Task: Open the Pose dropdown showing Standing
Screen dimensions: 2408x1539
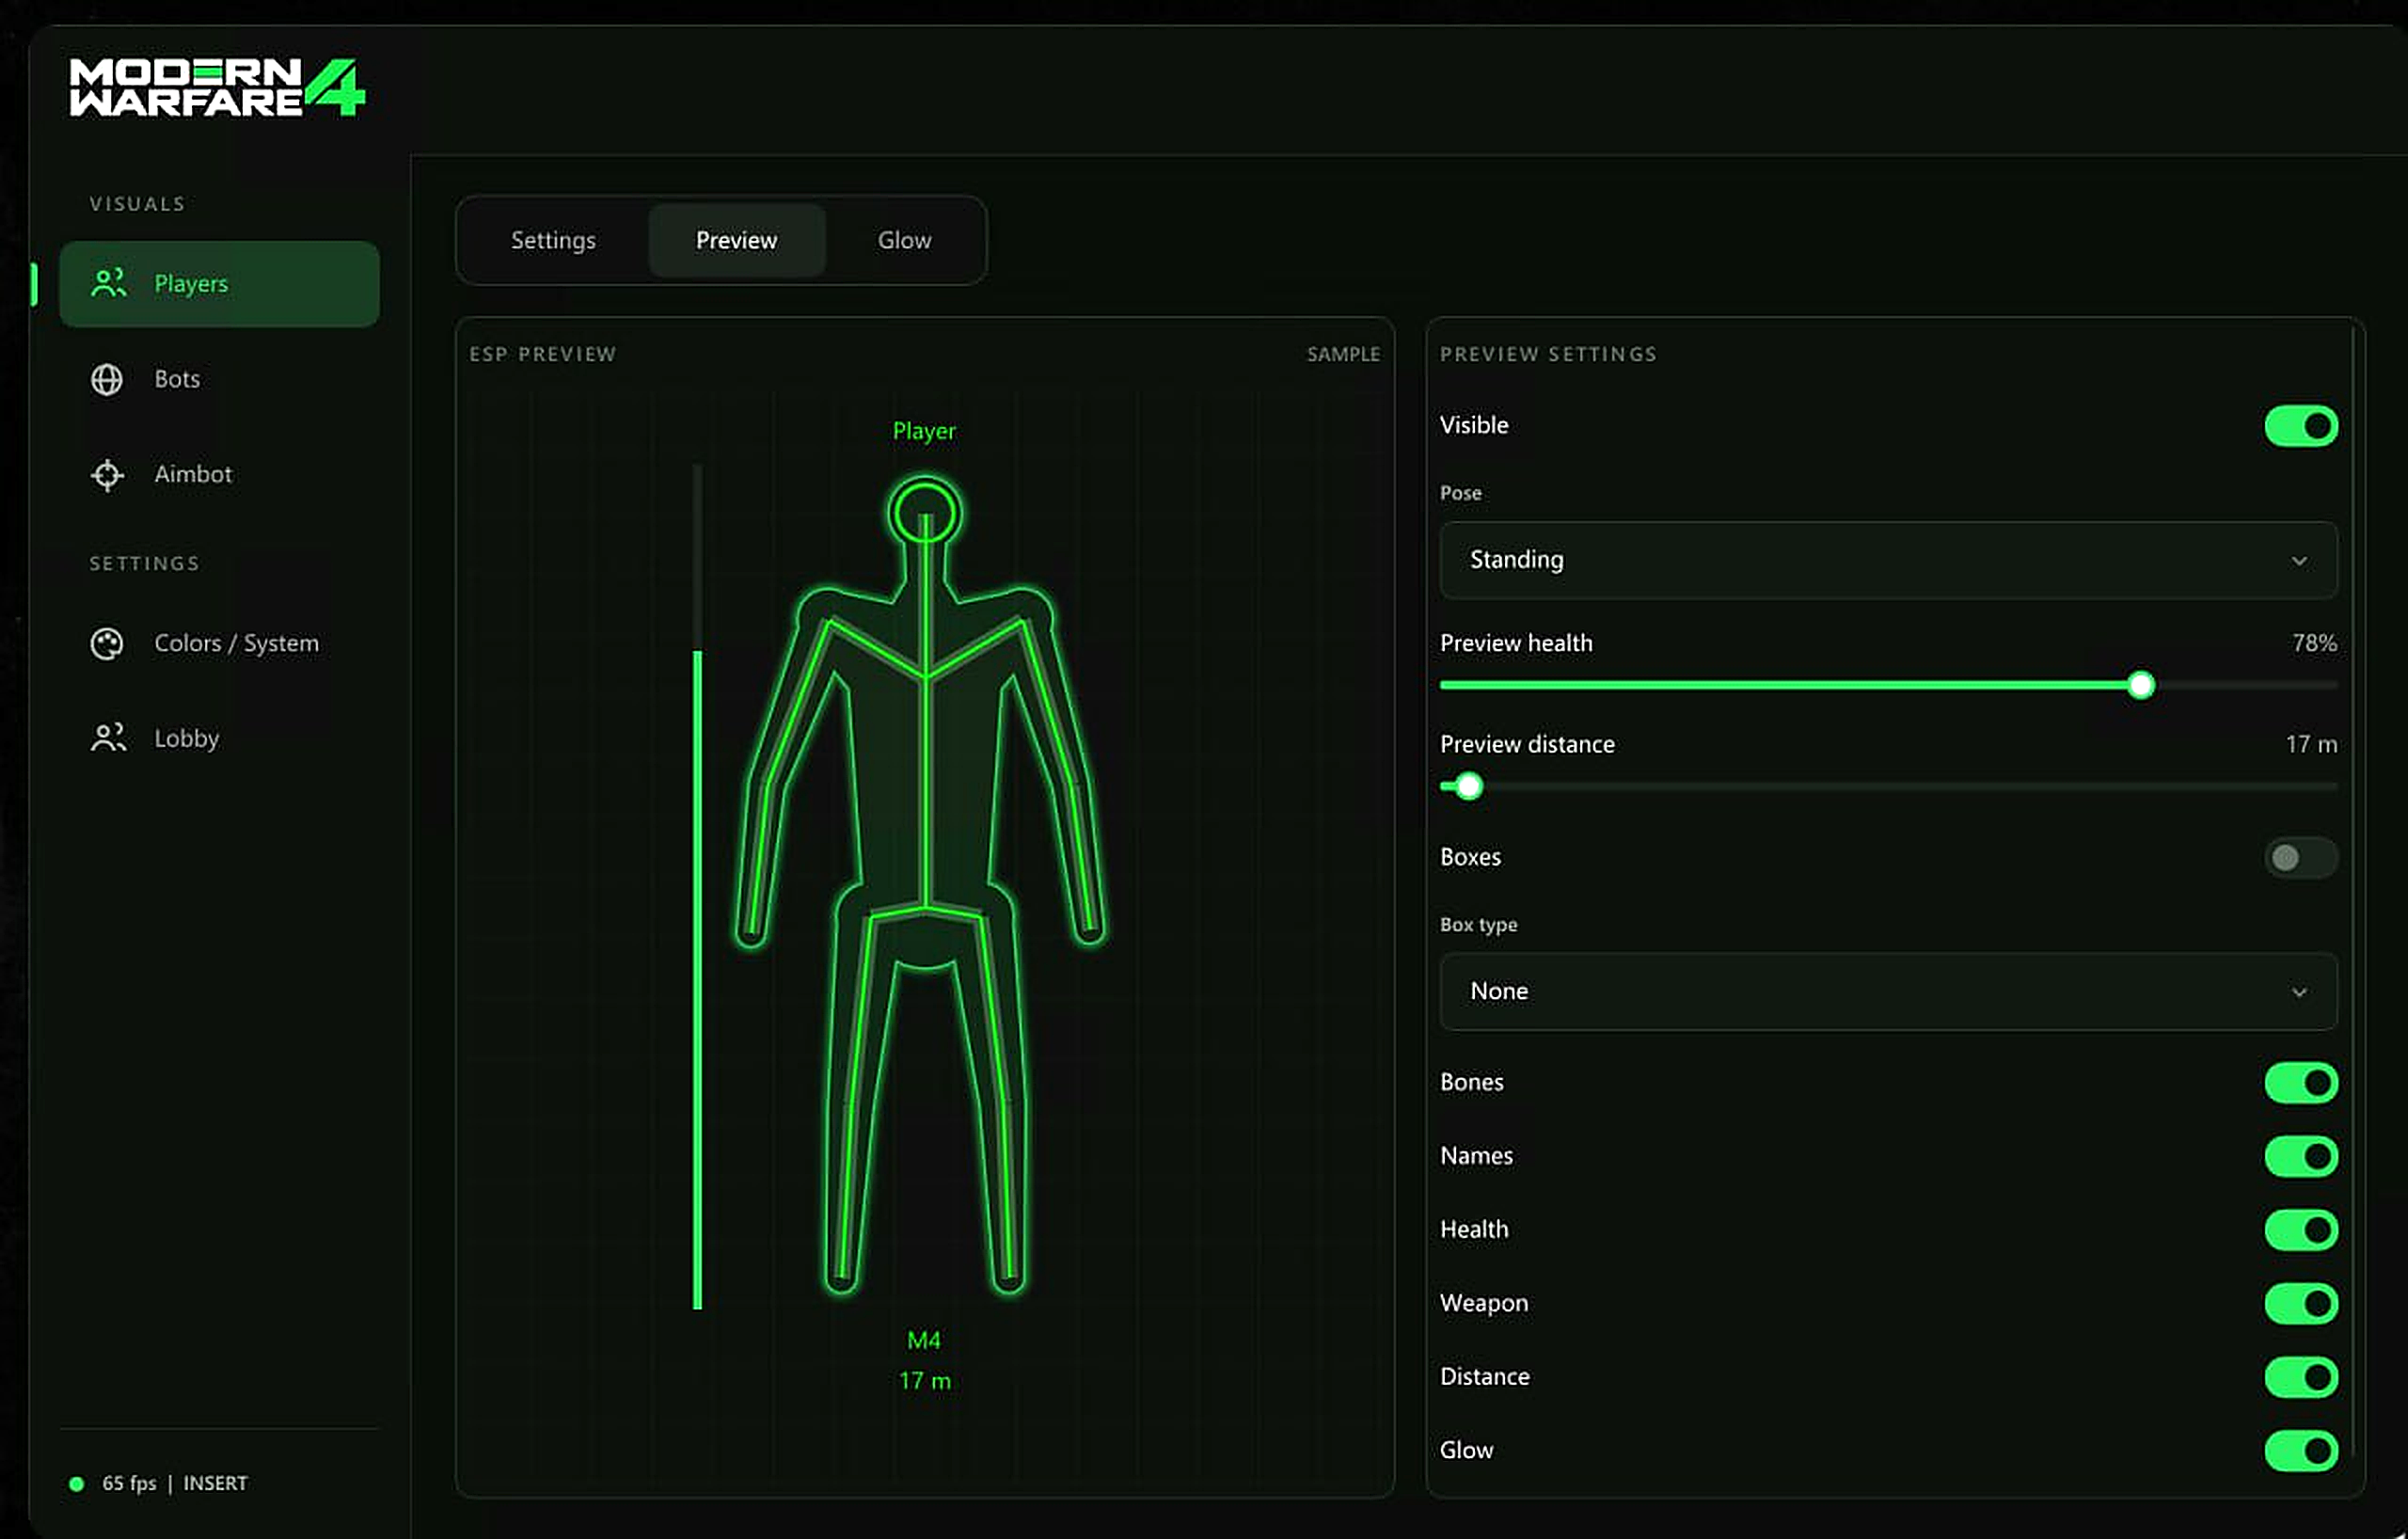Action: [x=1888, y=560]
